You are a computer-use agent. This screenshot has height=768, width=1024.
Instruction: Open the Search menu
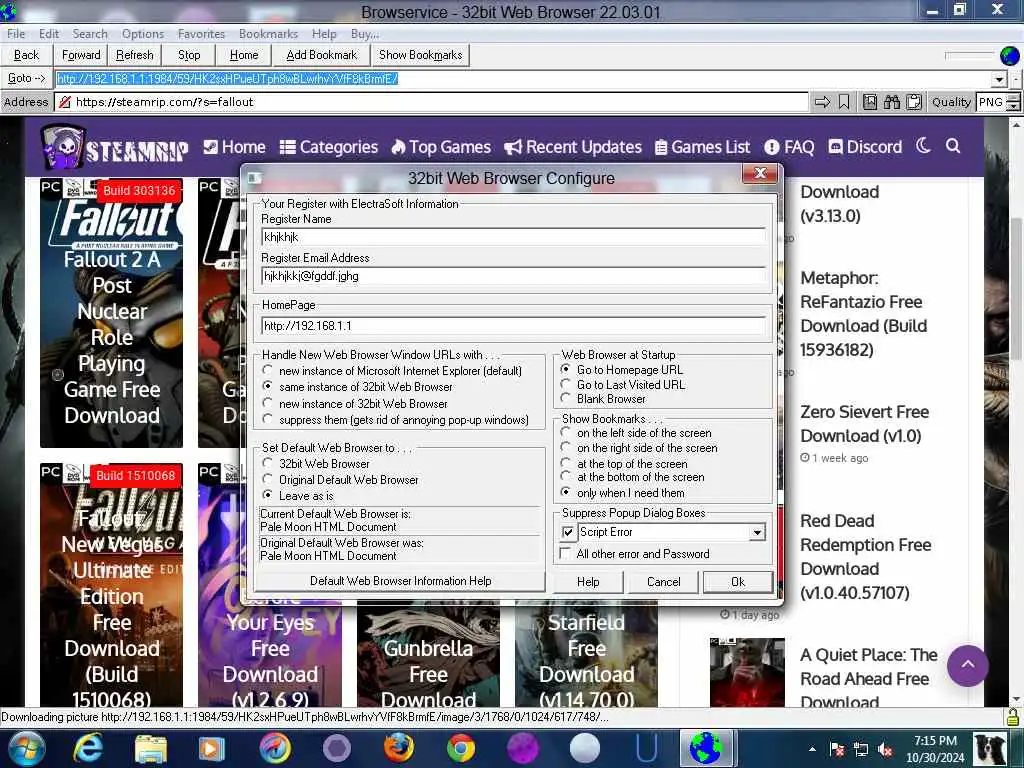[90, 34]
